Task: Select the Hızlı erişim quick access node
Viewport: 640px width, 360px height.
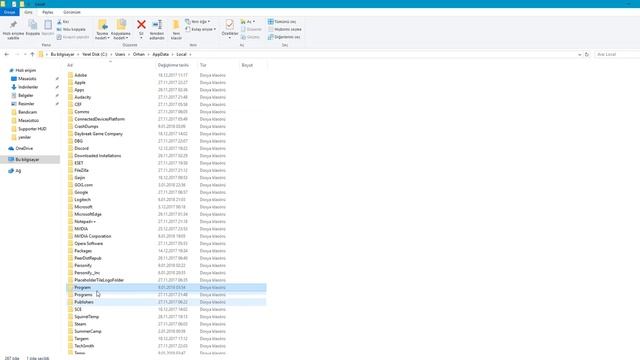Action: tap(25, 71)
